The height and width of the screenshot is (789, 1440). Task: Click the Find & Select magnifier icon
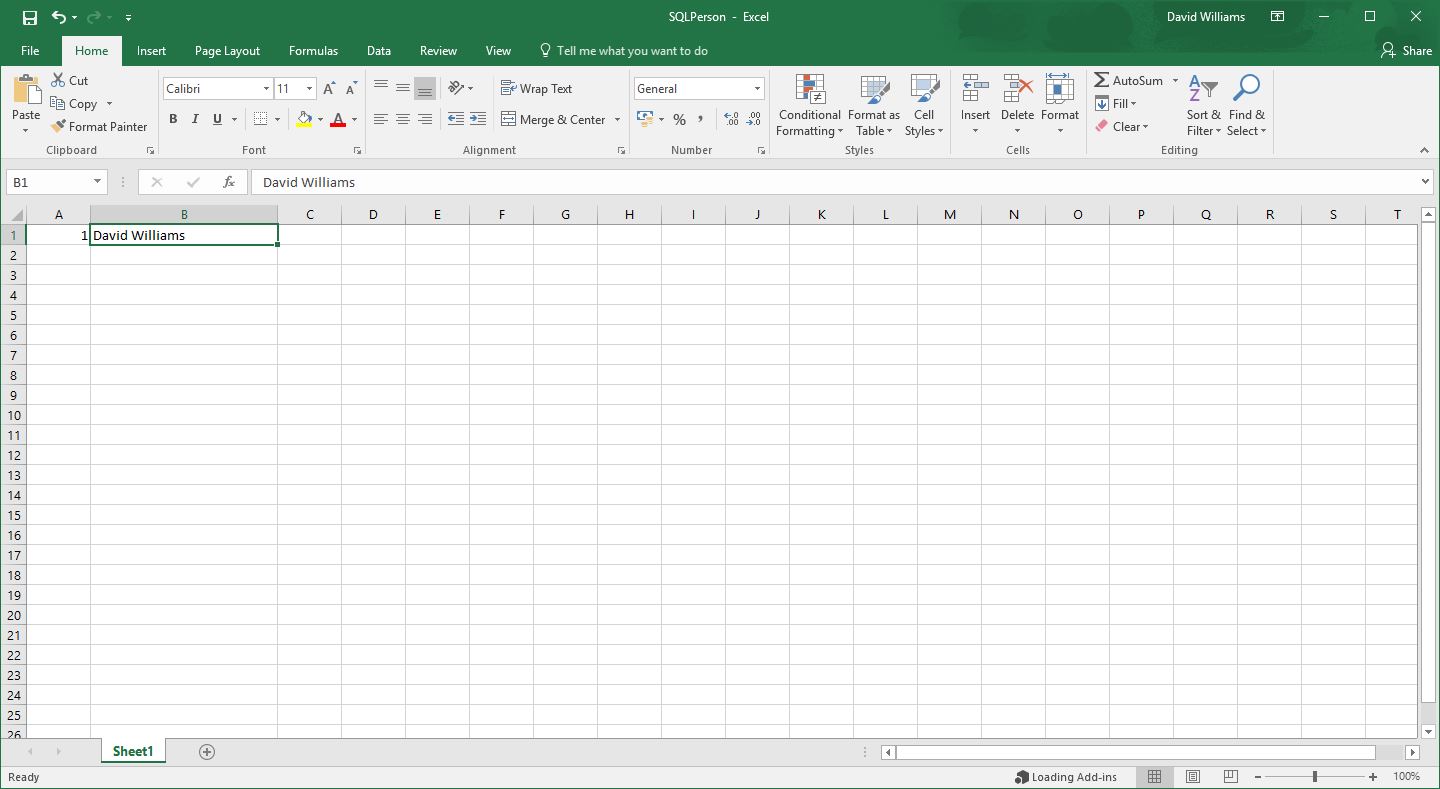point(1246,90)
